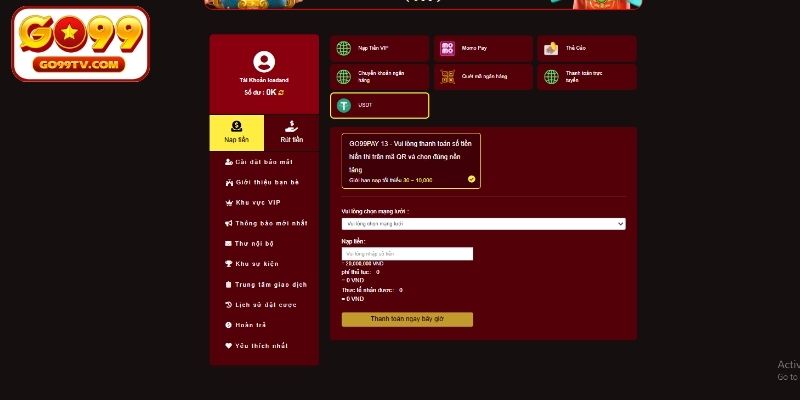This screenshot has height=400, width=800.
Task: Click Thanh toán ngay bây giờ button
Action: (x=407, y=319)
